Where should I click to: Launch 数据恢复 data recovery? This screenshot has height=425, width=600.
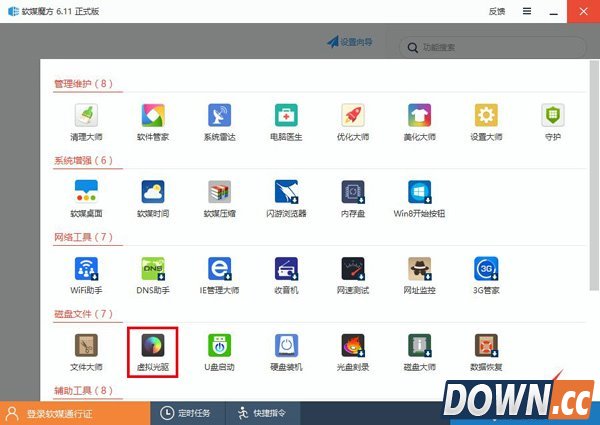click(x=486, y=352)
